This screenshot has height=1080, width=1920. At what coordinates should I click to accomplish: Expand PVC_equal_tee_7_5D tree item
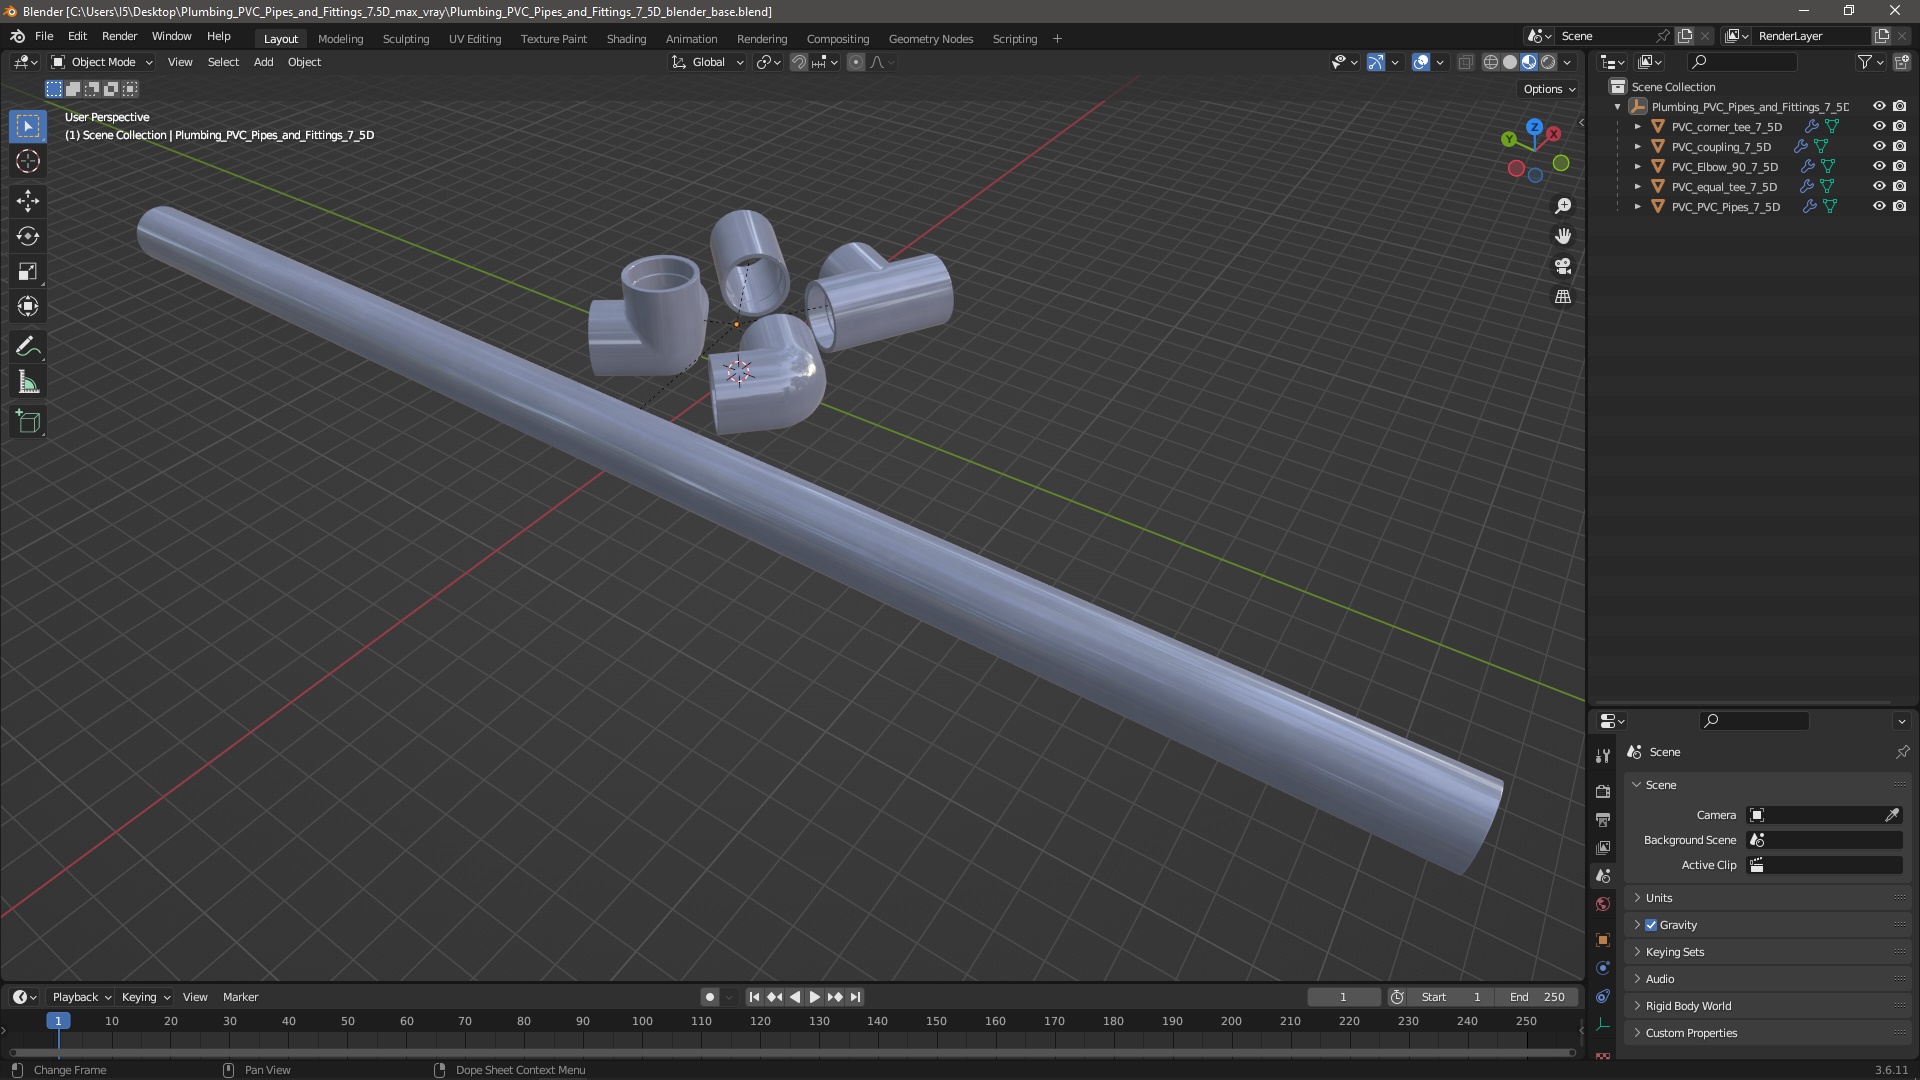click(x=1637, y=187)
